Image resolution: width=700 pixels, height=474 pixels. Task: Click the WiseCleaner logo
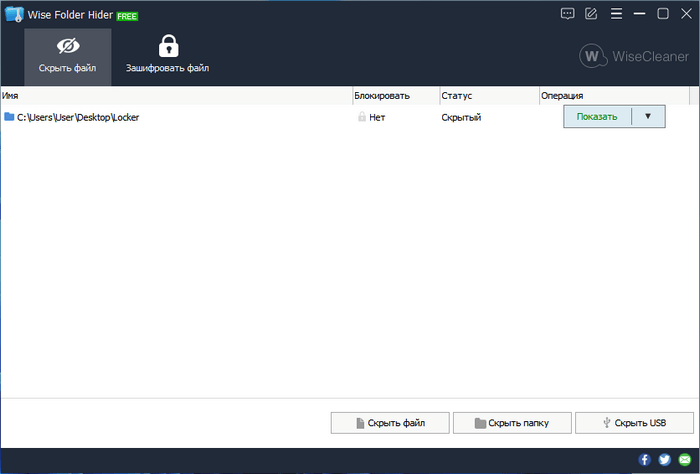pyautogui.click(x=634, y=56)
